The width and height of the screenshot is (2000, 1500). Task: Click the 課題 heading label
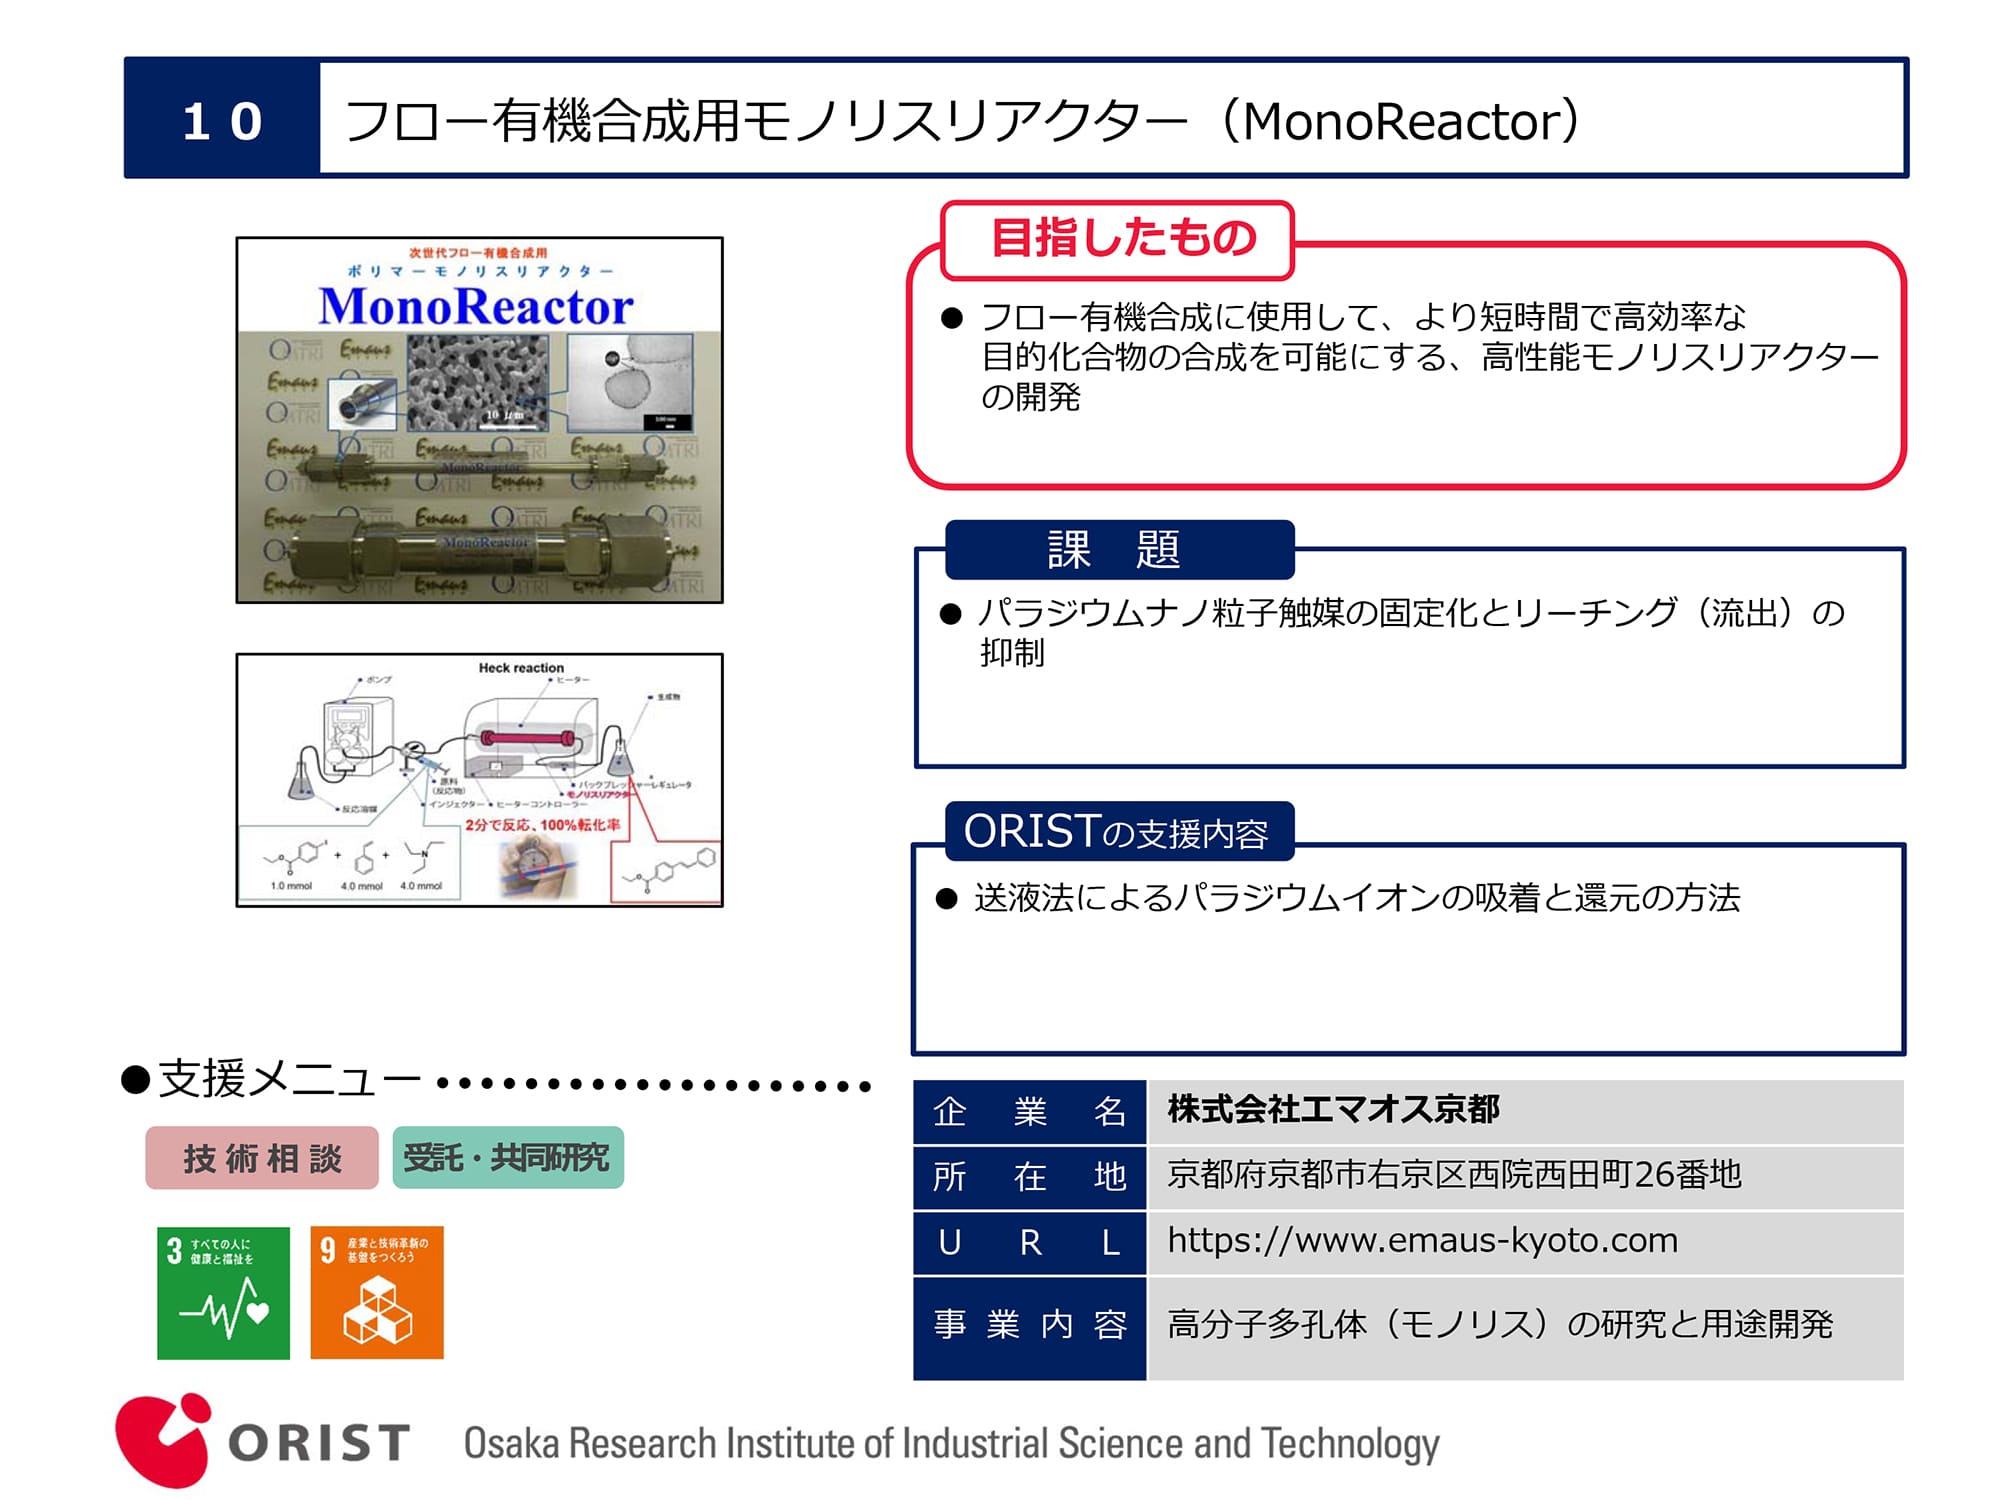pyautogui.click(x=1118, y=549)
